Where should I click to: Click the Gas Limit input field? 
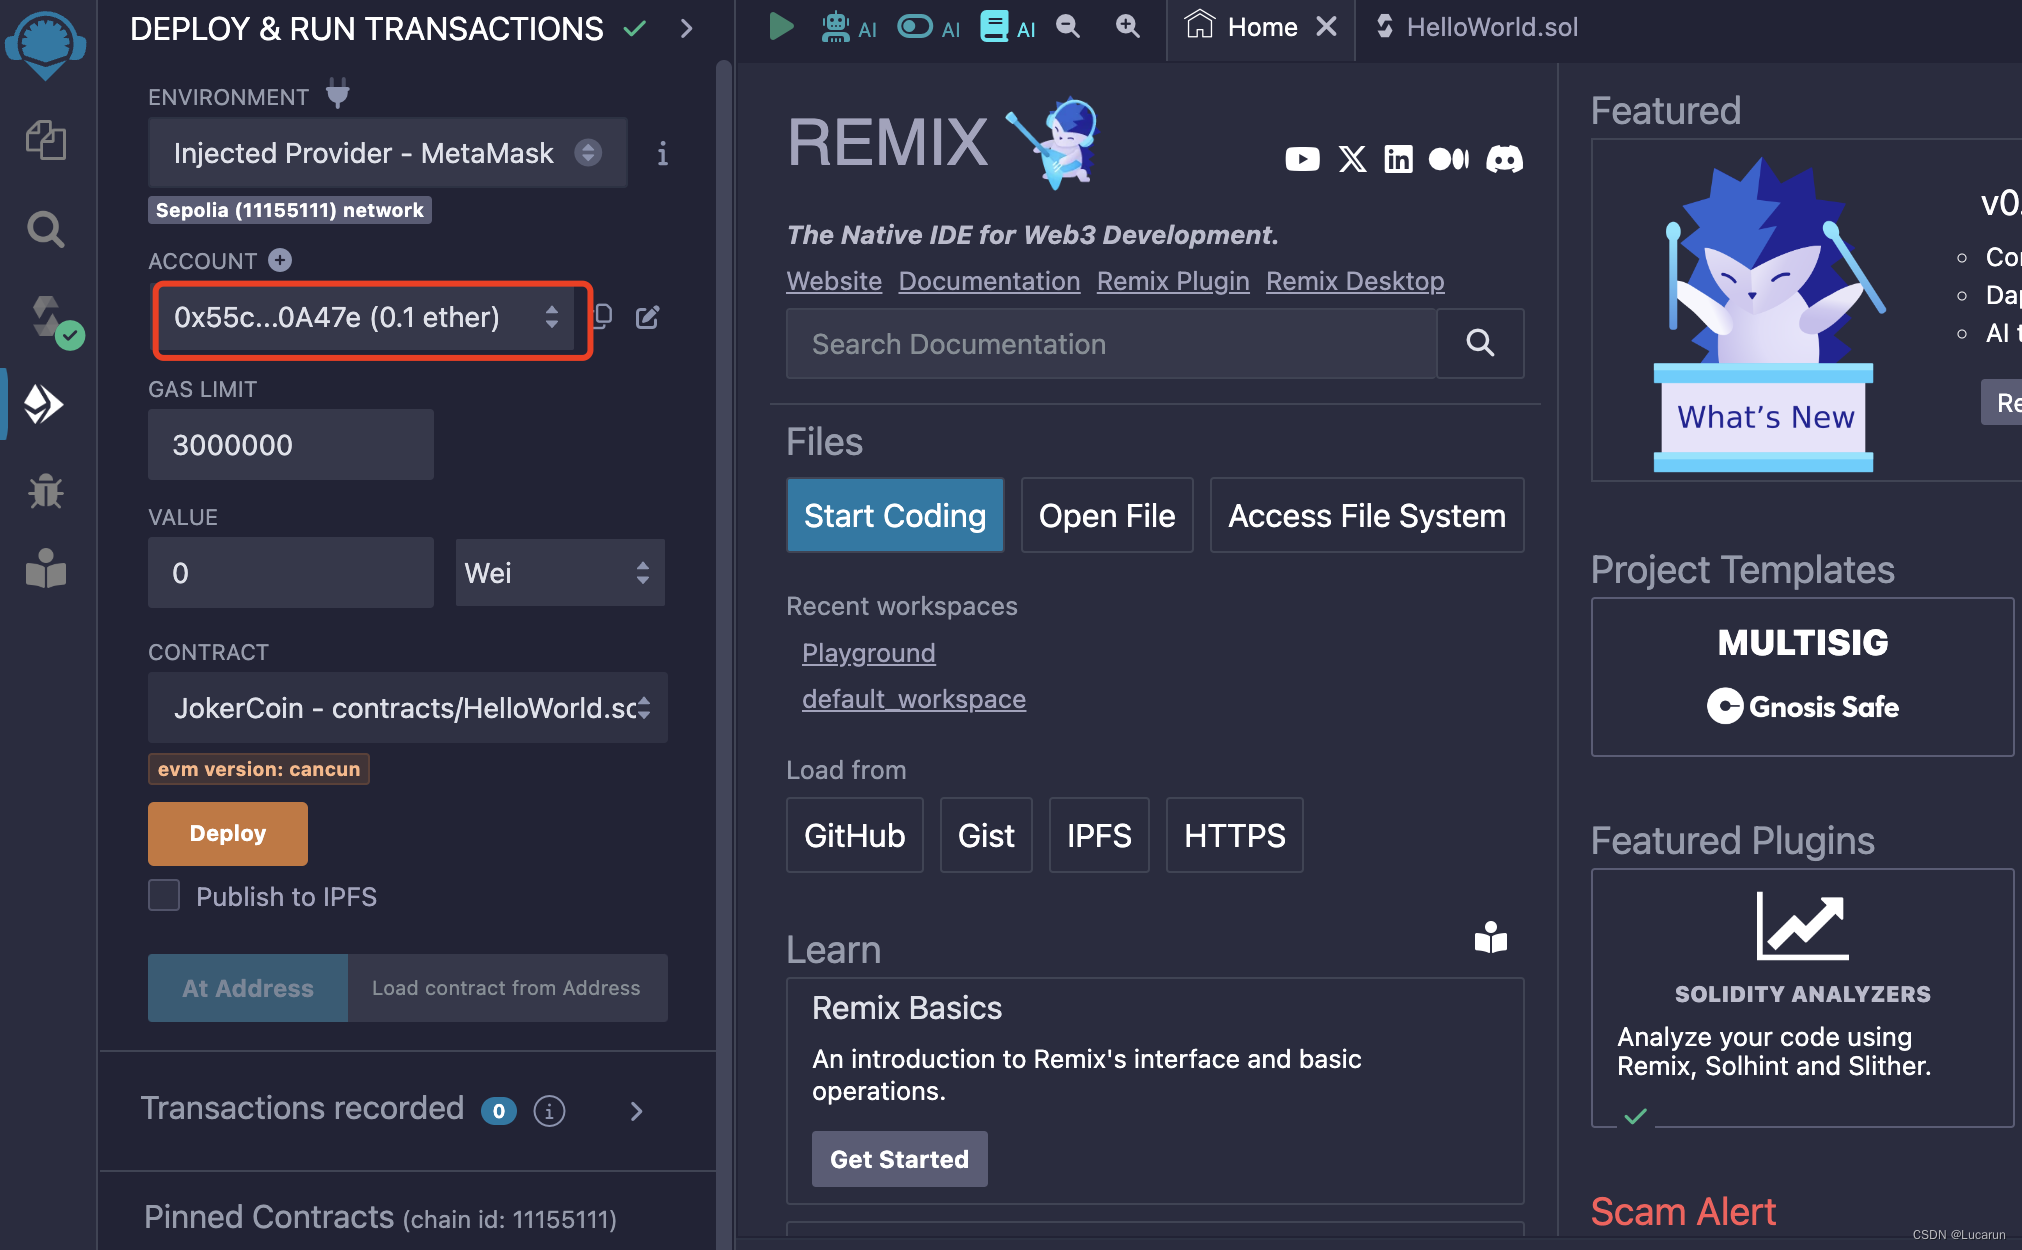pyautogui.click(x=291, y=445)
